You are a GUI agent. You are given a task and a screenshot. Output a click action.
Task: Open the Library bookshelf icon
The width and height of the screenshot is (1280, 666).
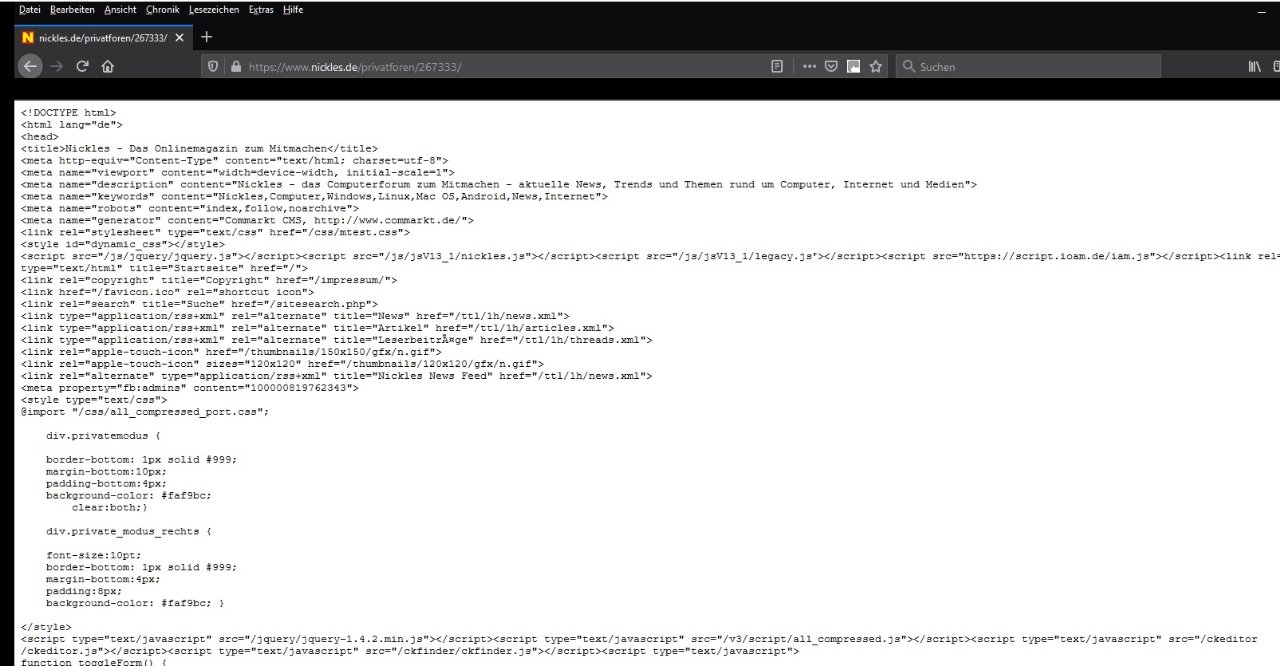click(1254, 66)
